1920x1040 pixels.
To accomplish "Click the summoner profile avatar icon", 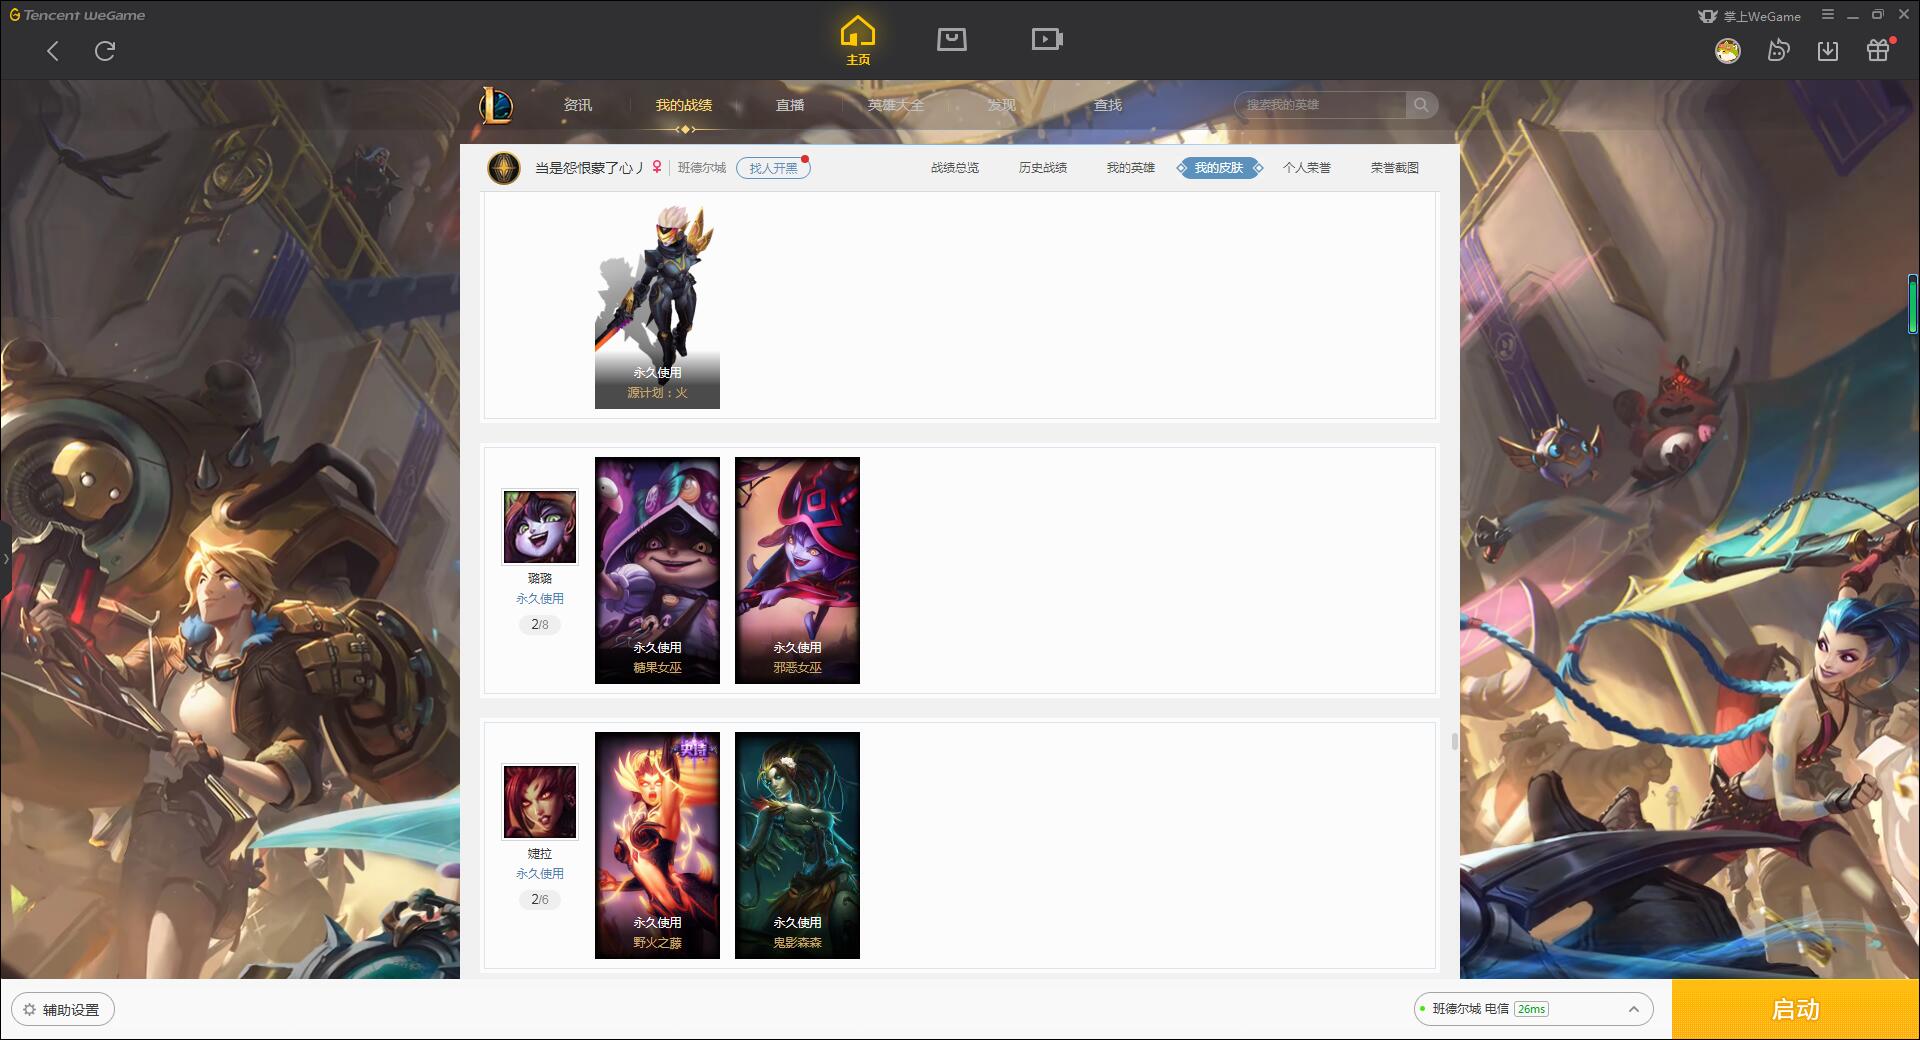I will 504,168.
